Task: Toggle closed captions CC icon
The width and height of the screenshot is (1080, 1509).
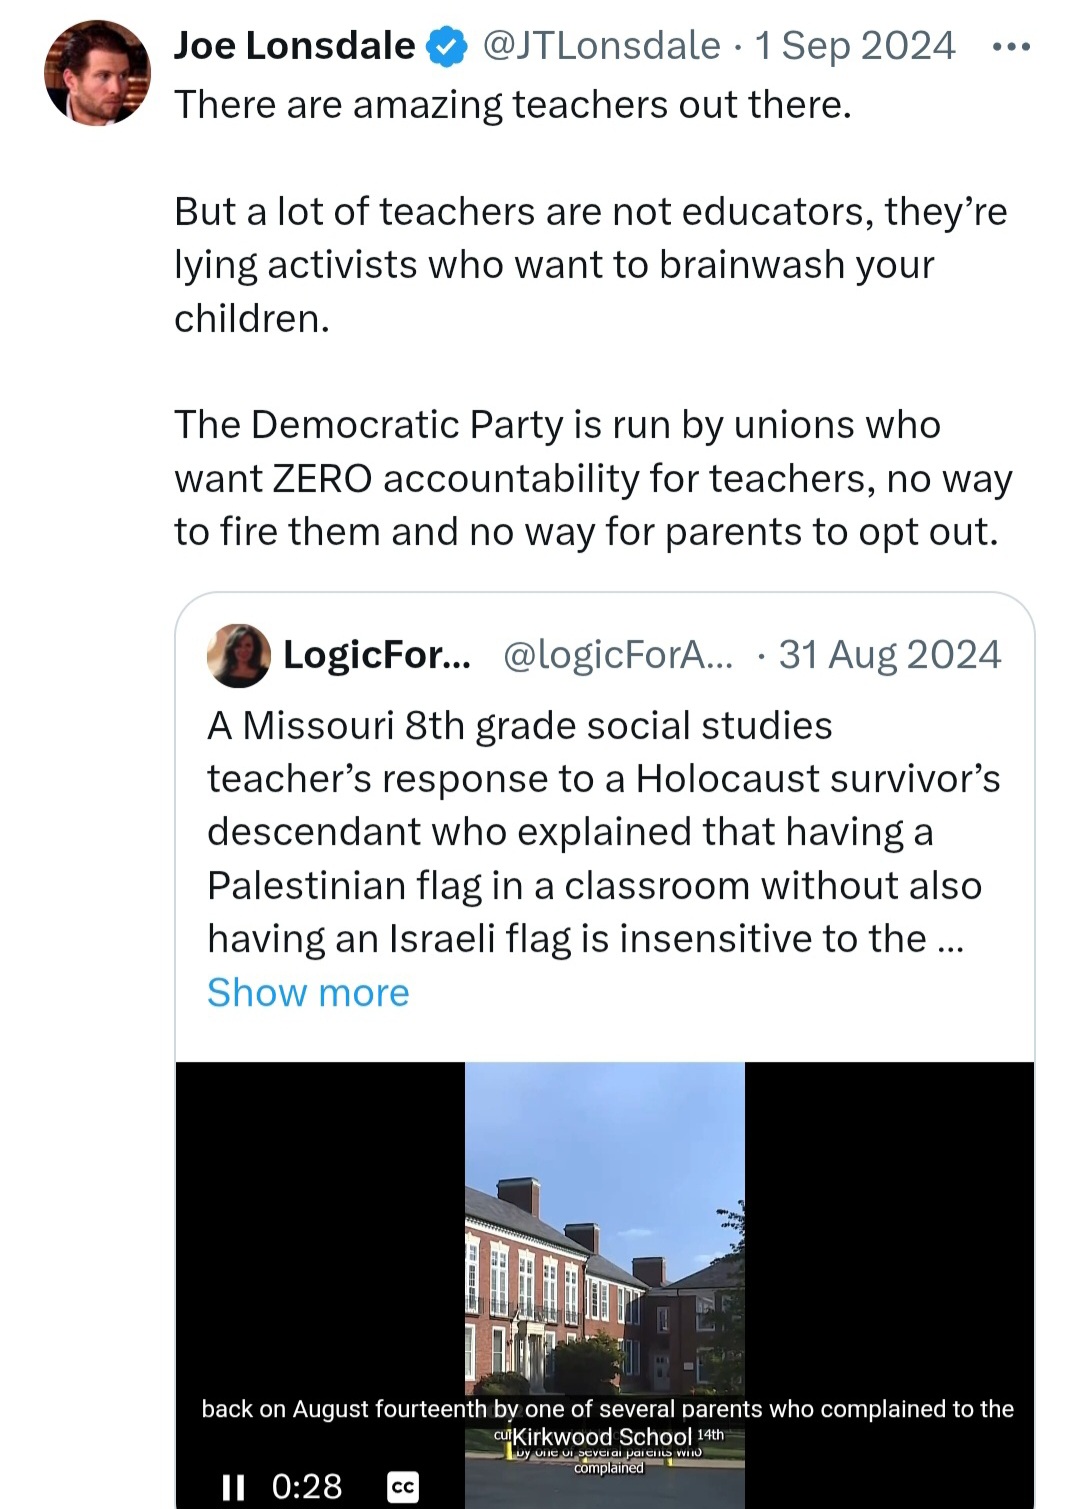Action: (x=402, y=1487)
